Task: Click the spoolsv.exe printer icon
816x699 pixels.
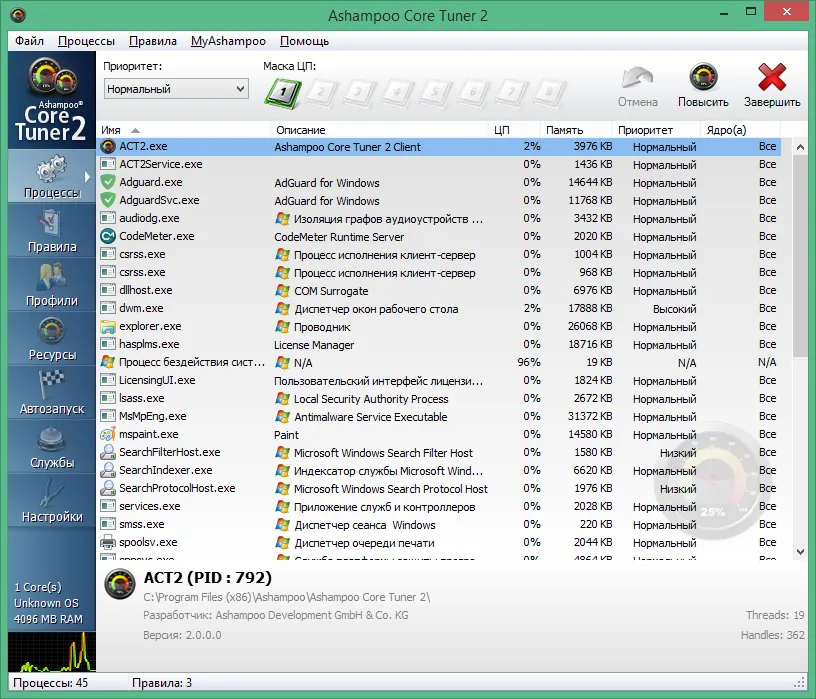Action: [x=108, y=542]
